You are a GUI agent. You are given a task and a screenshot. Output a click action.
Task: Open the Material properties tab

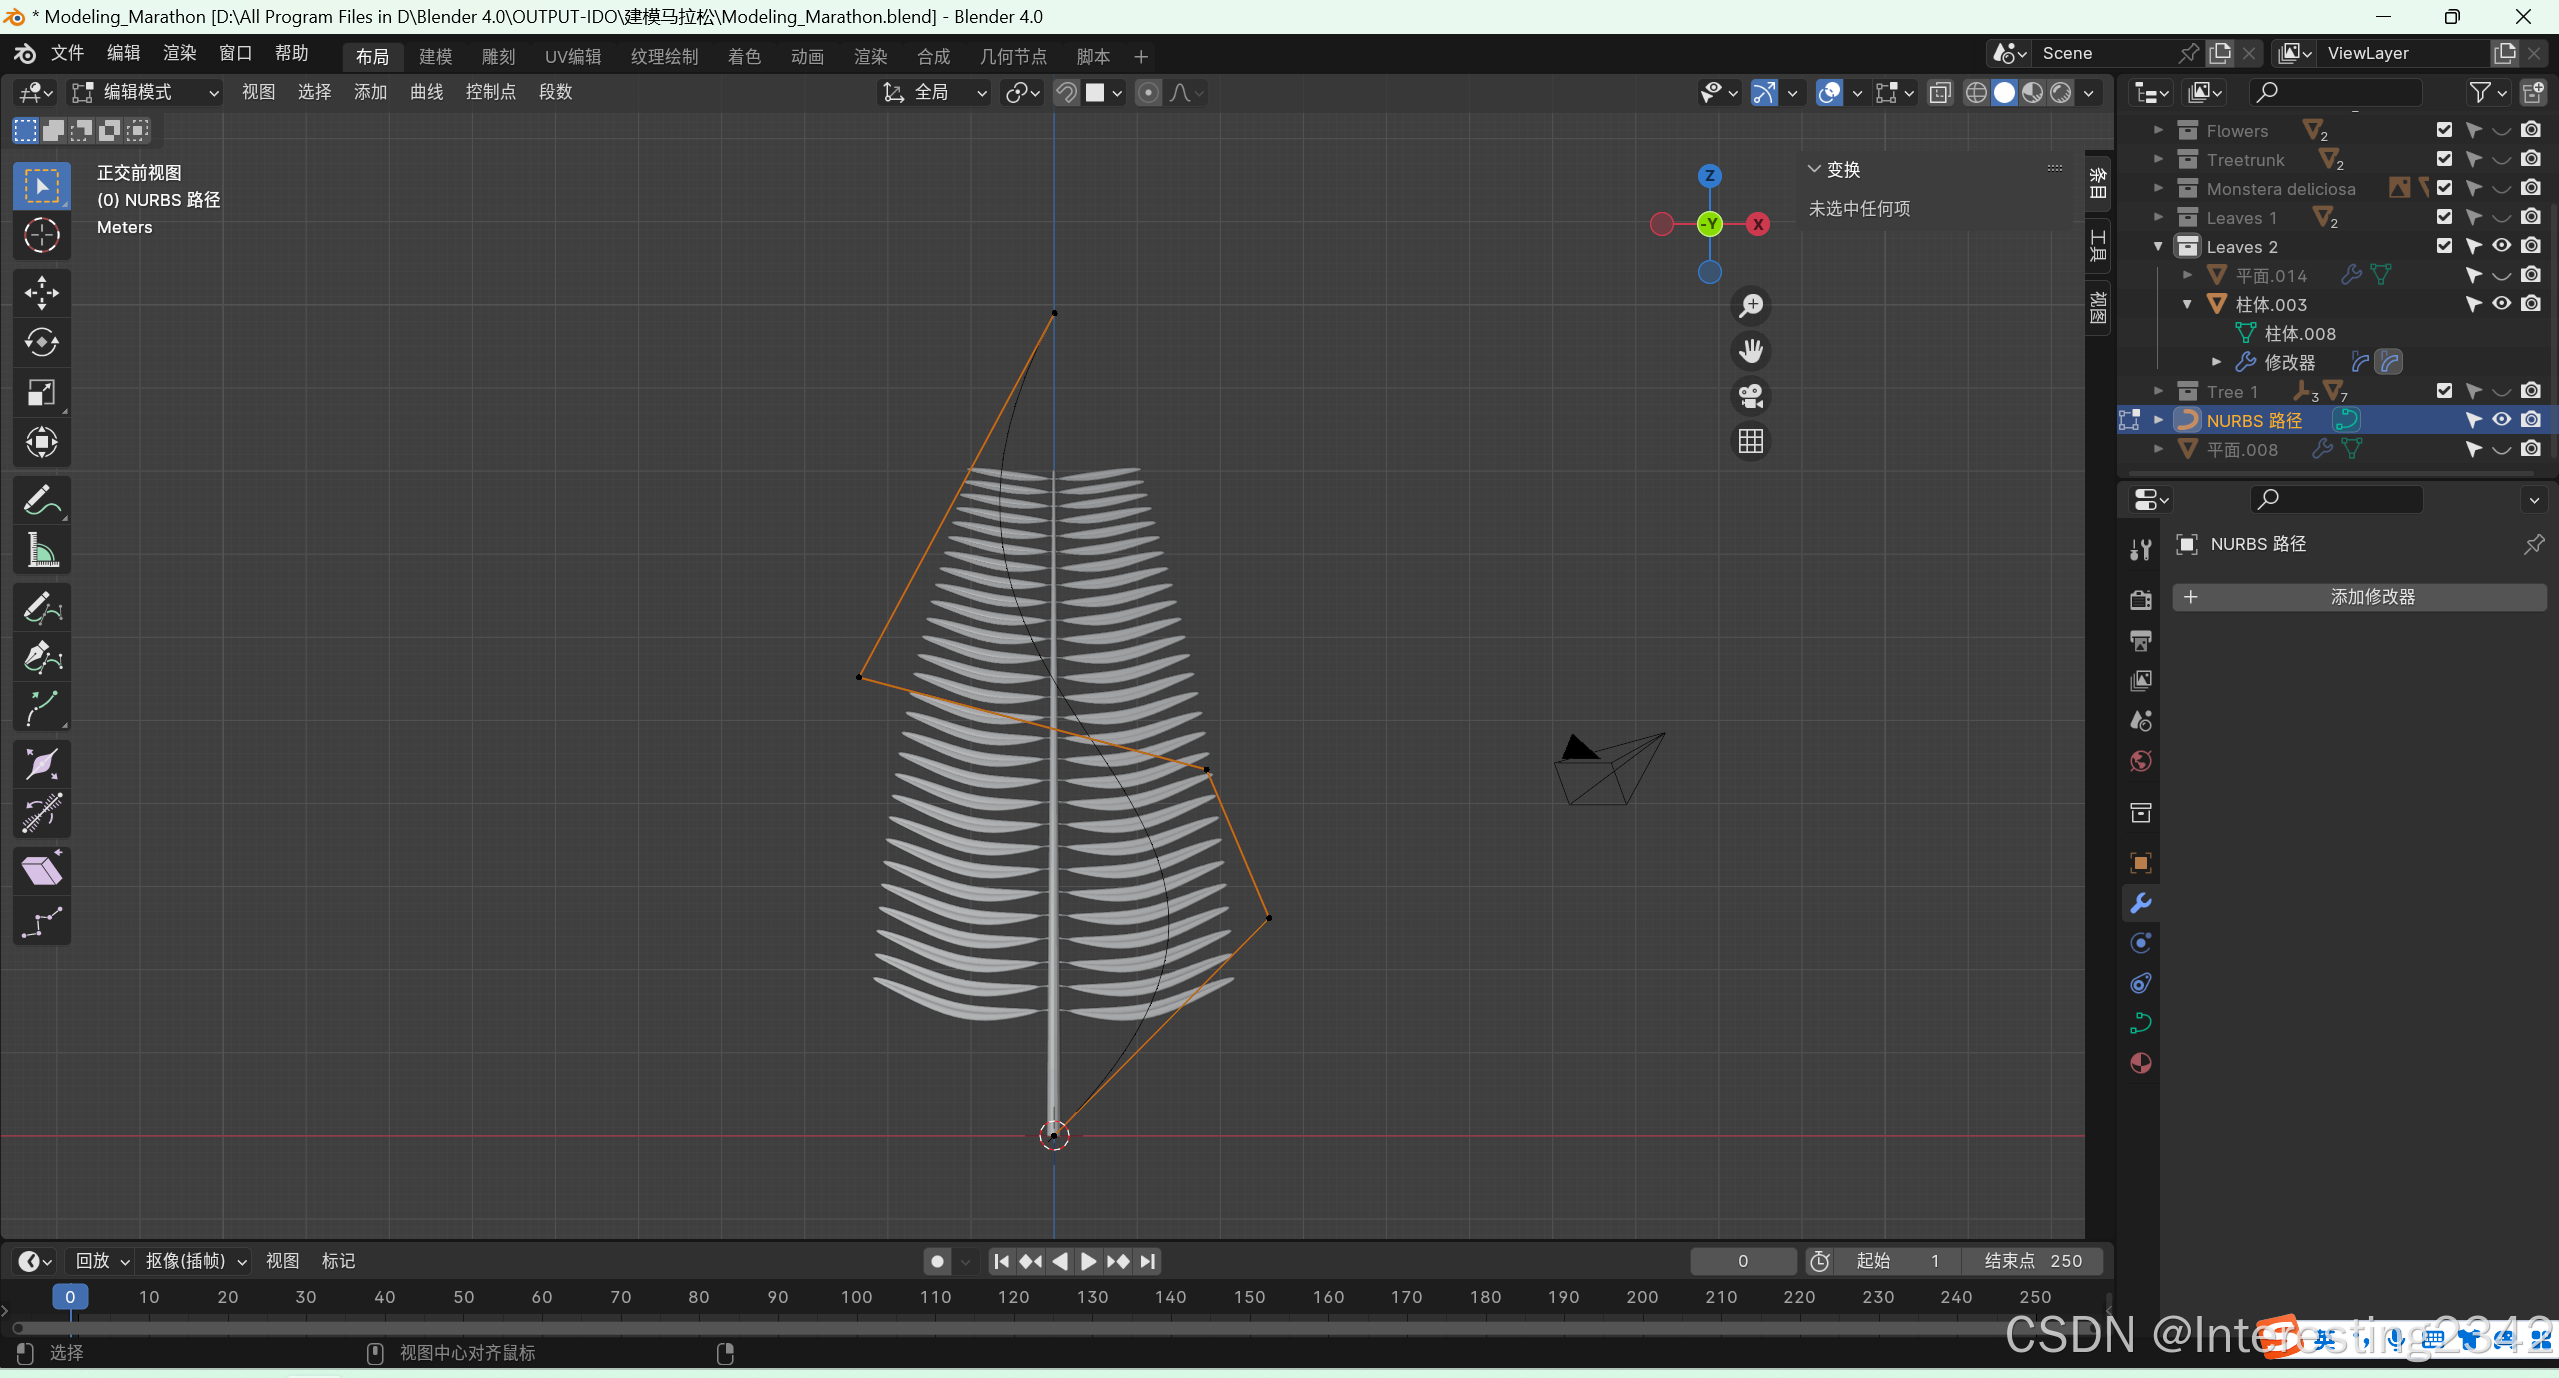coord(2141,1063)
